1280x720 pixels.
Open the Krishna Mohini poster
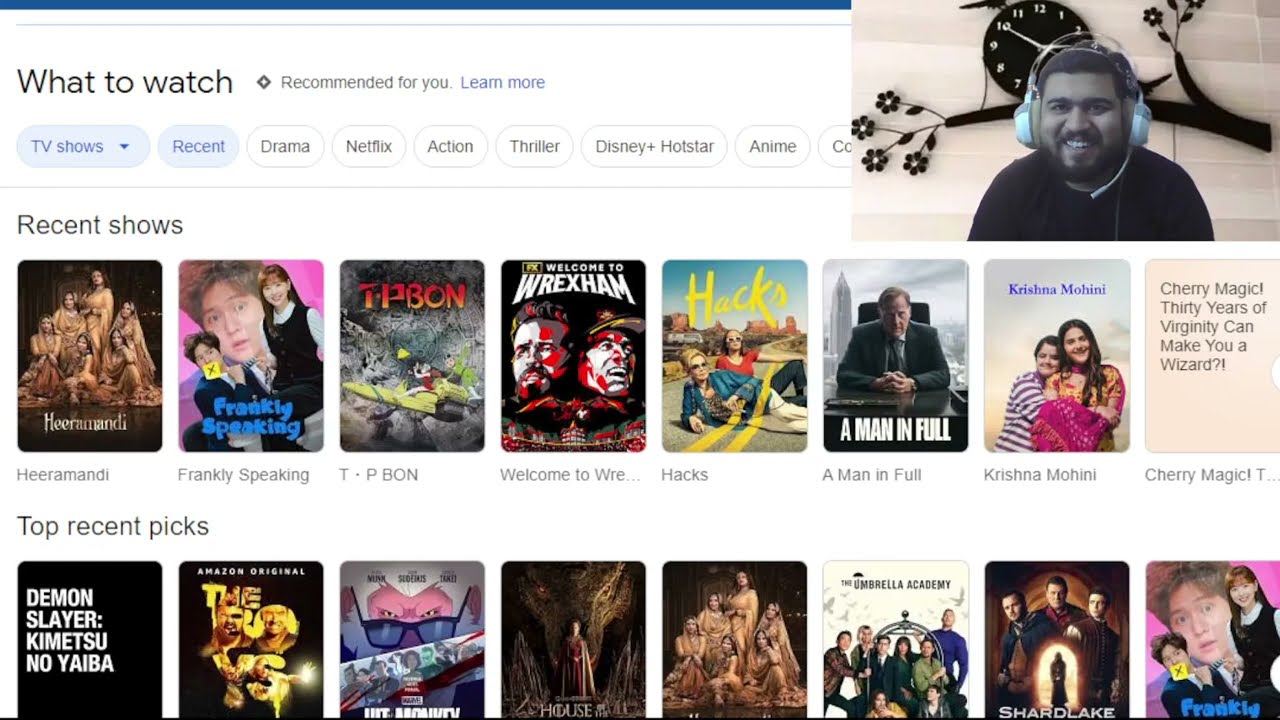[1057, 356]
